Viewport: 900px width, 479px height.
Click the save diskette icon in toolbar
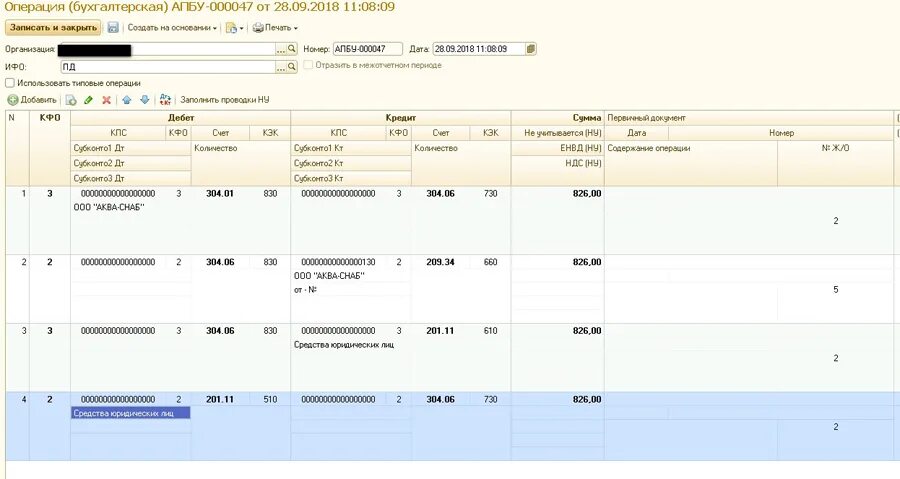pos(113,28)
